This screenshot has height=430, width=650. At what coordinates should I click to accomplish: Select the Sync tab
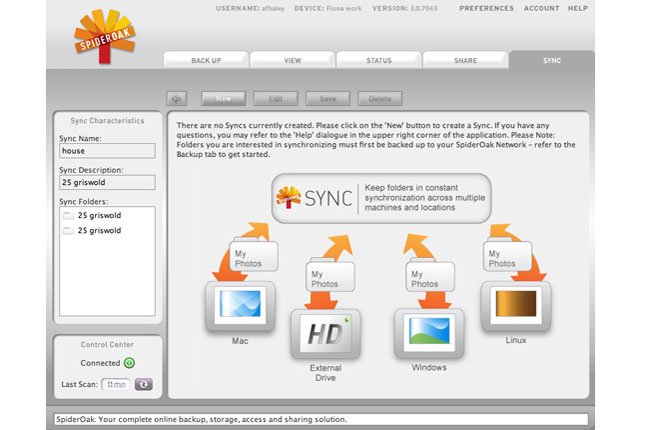[552, 60]
